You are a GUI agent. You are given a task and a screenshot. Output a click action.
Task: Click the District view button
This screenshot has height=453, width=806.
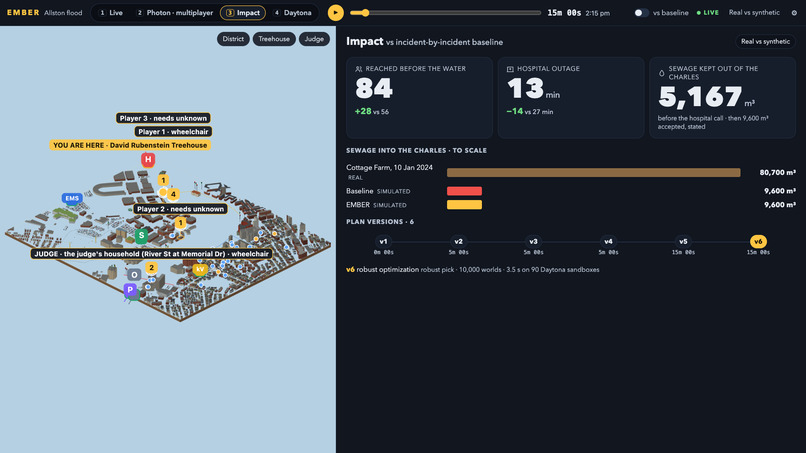(233, 39)
